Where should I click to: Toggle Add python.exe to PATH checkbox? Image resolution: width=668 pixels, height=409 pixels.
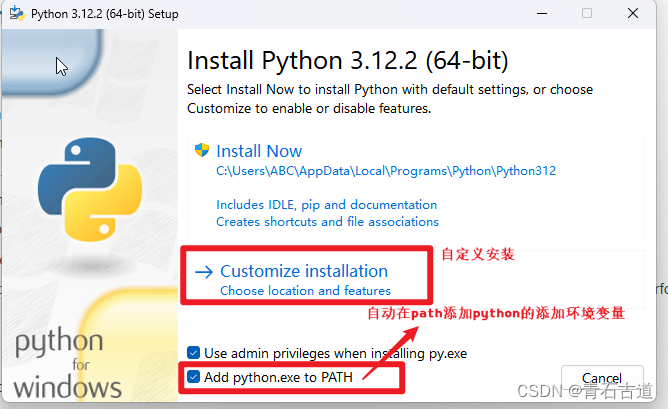pos(193,377)
